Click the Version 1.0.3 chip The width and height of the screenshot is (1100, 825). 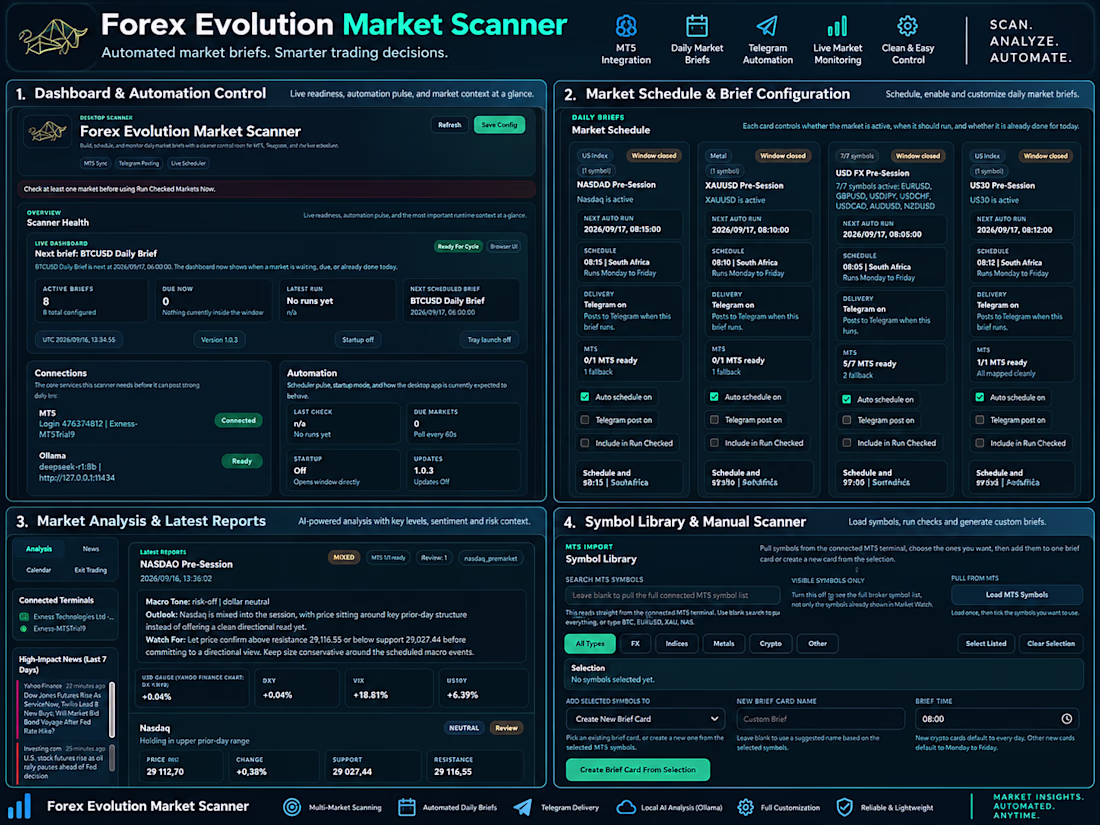(x=219, y=340)
